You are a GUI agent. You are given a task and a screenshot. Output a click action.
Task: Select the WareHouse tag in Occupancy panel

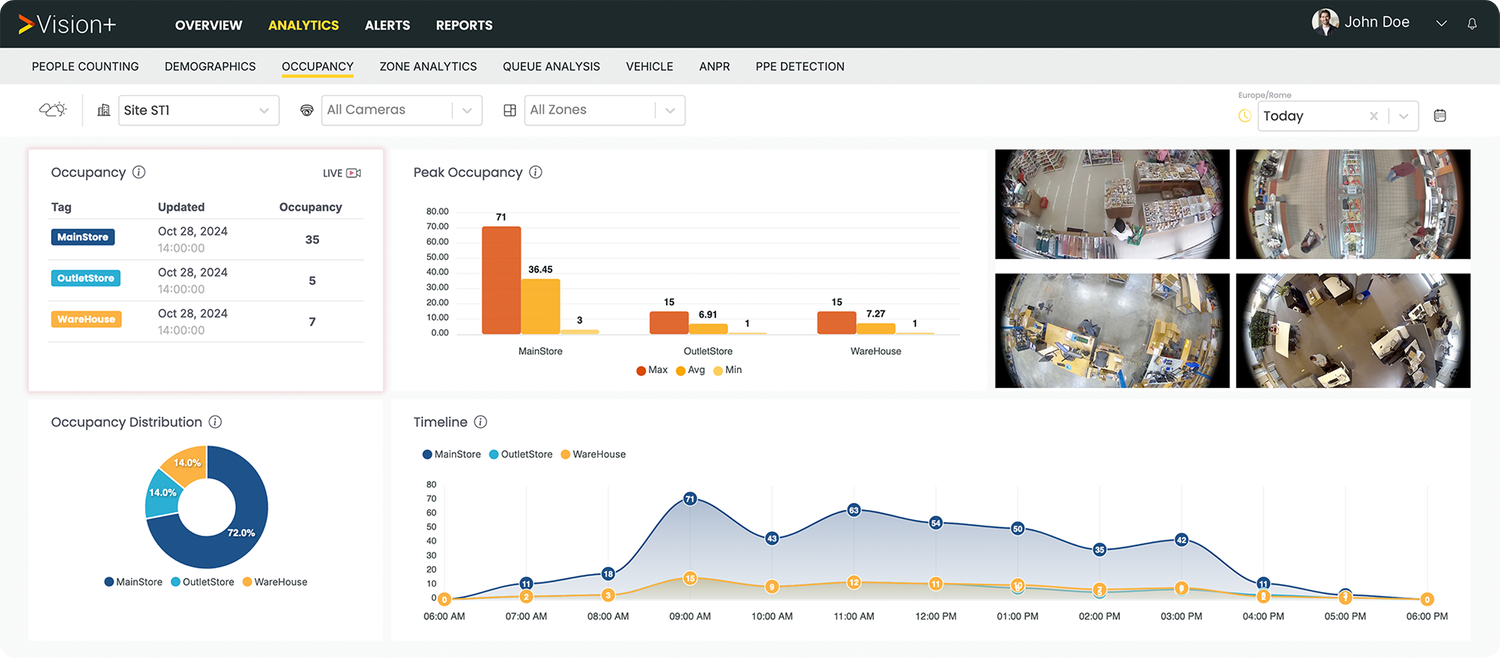pyautogui.click(x=85, y=319)
